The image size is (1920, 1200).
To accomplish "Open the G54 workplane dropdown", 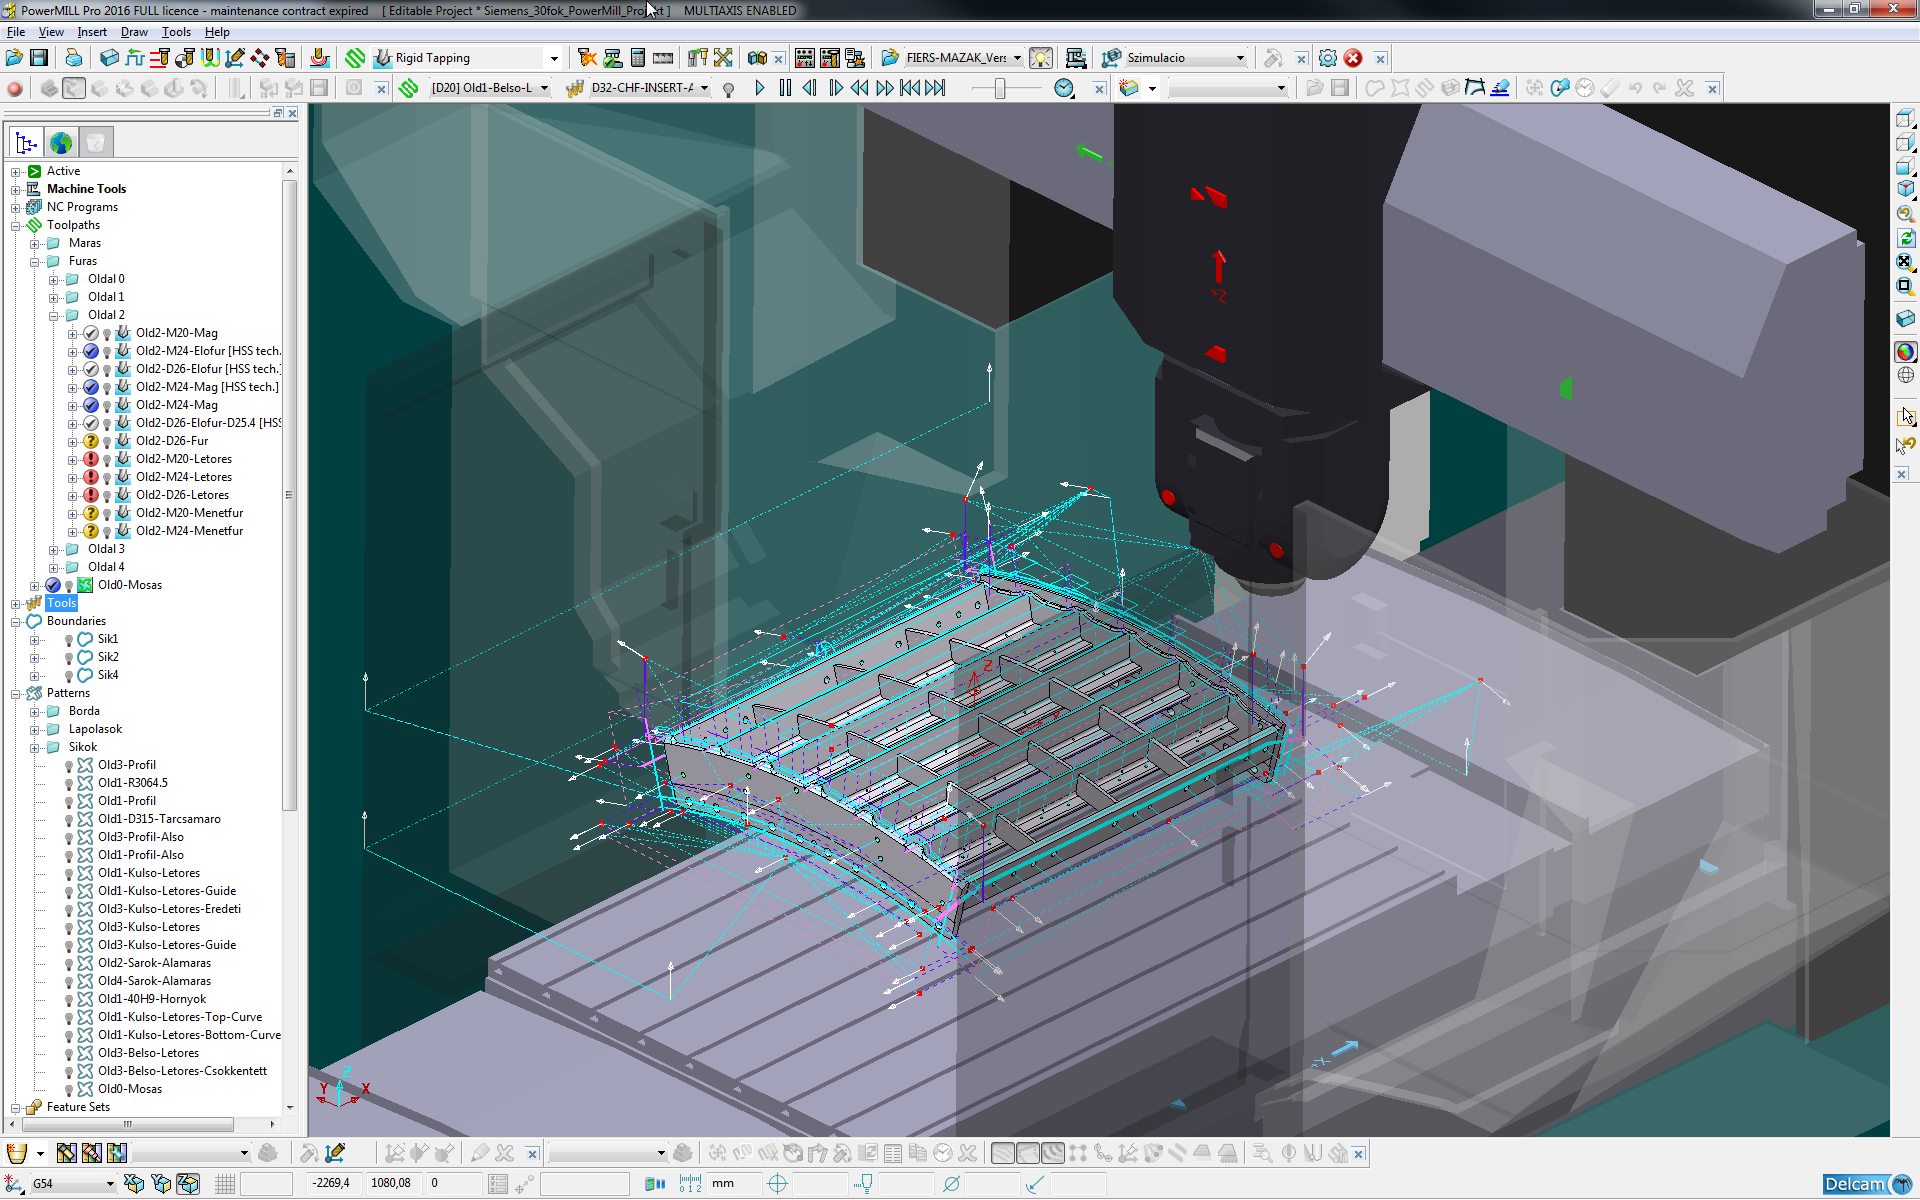I will pos(109,1184).
